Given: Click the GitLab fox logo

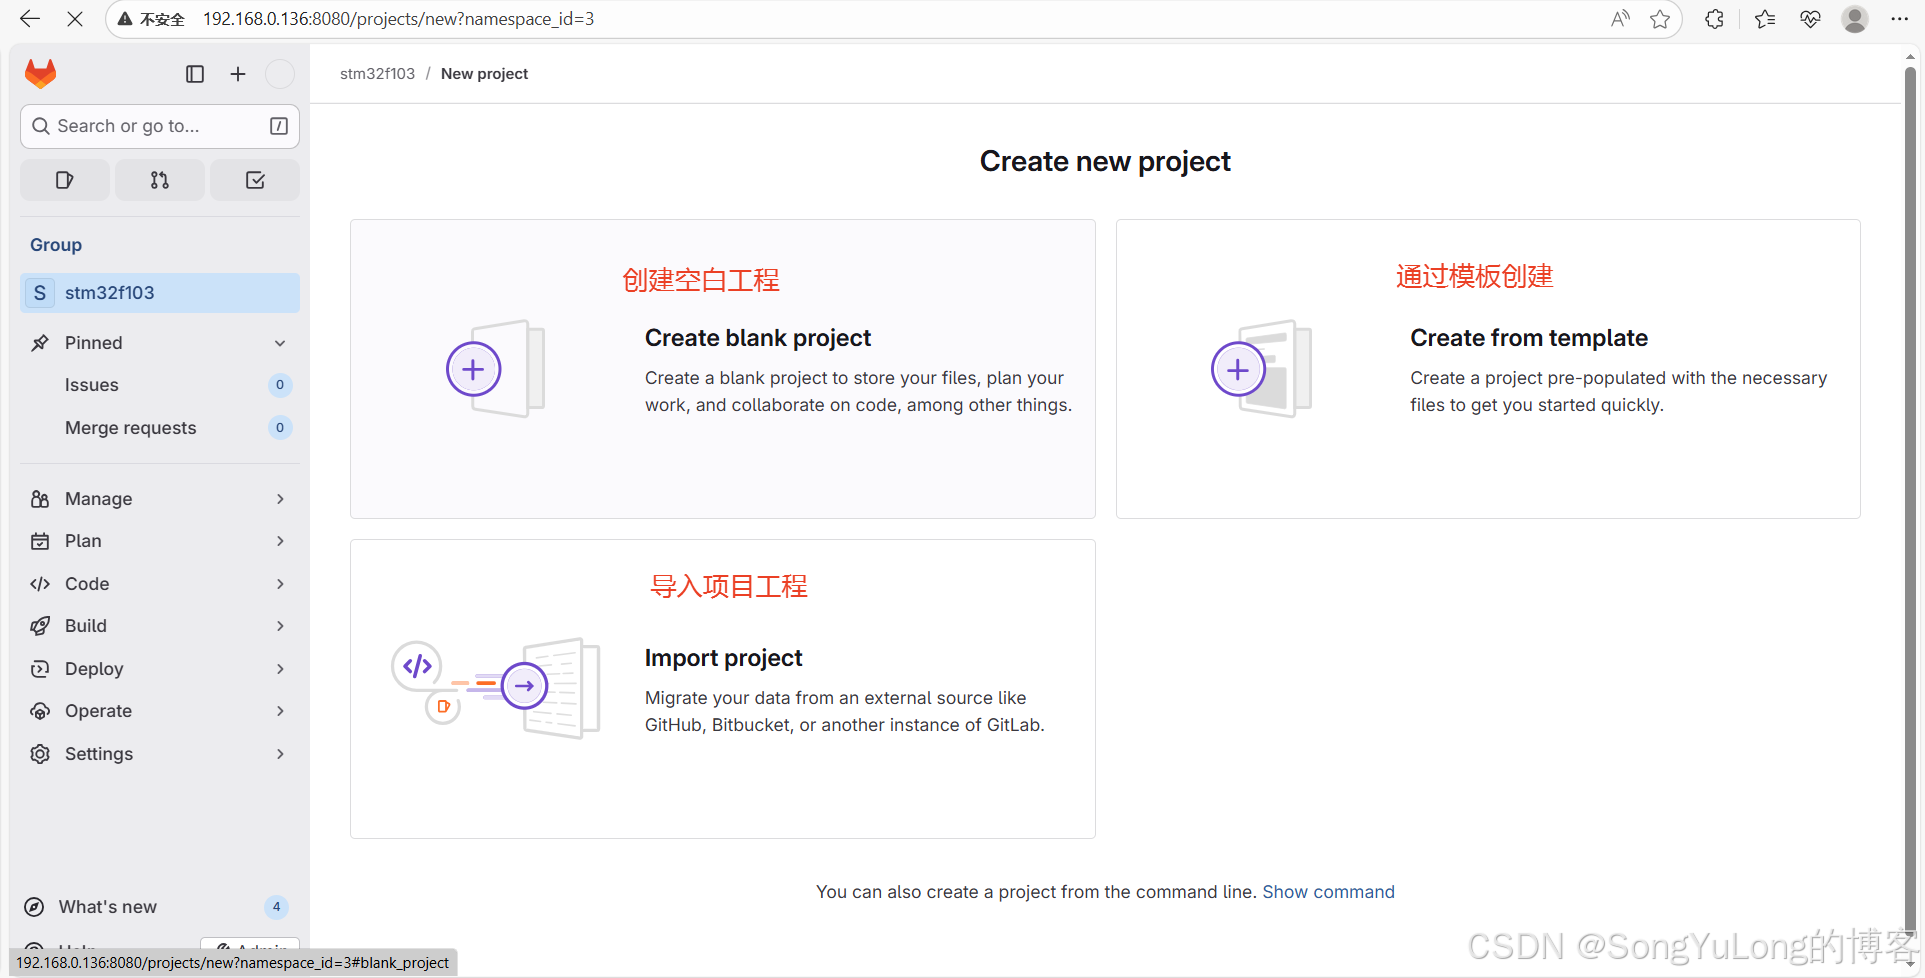Looking at the screenshot, I should pos(41,74).
